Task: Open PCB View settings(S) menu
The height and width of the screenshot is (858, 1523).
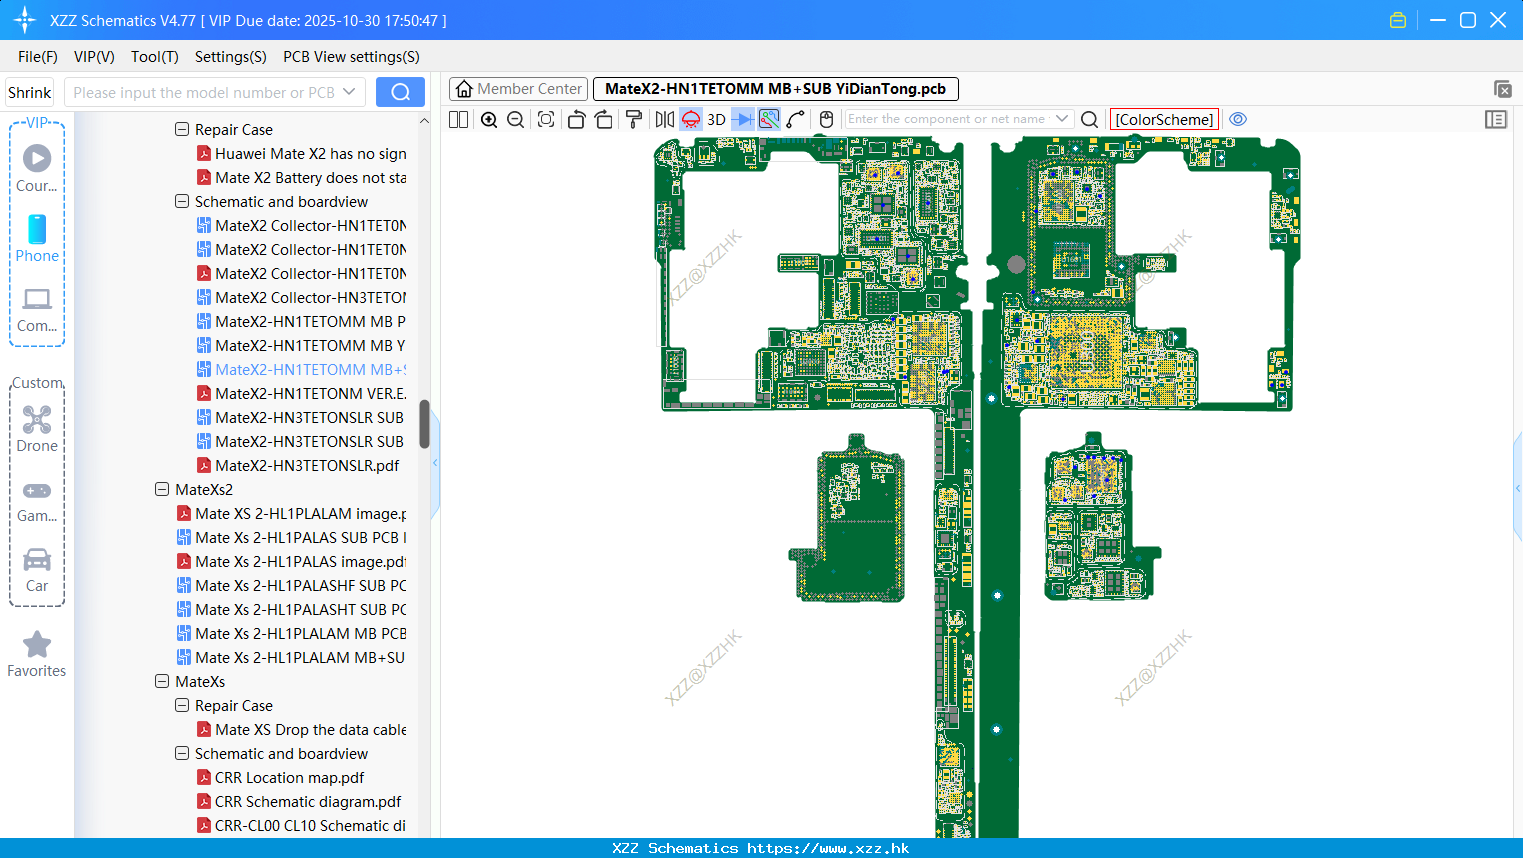Action: click(351, 57)
